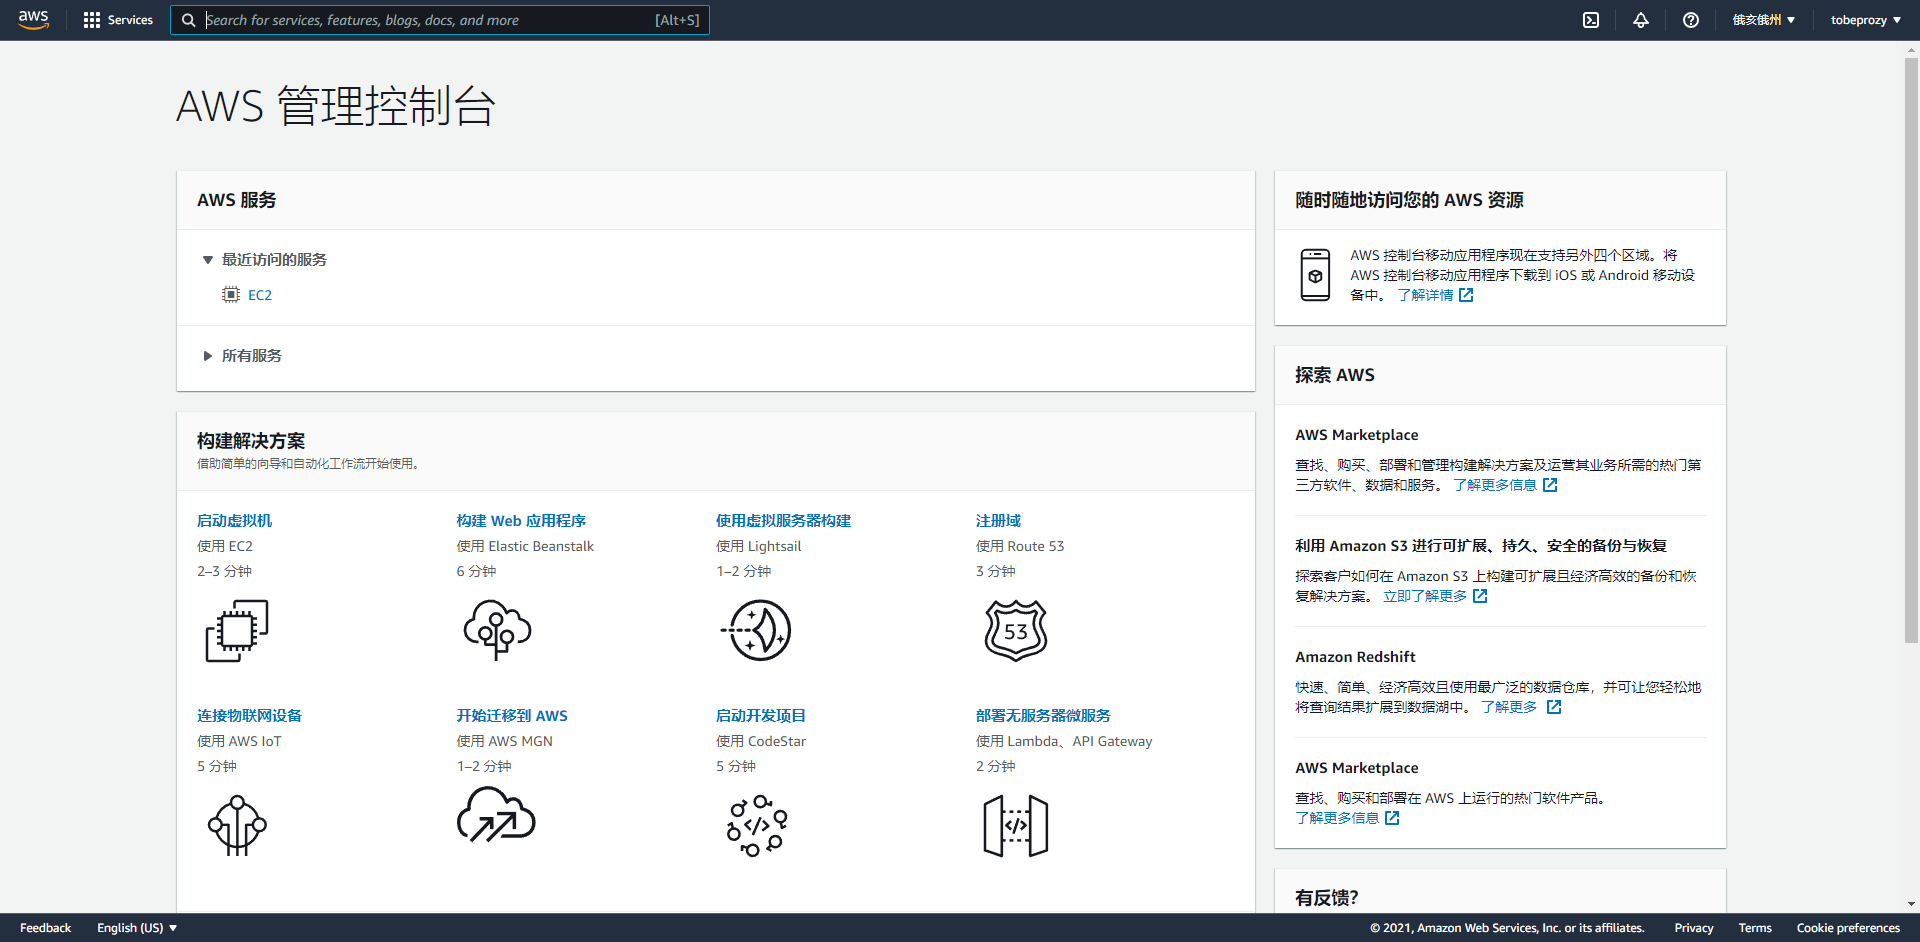
Task: Open the CloudShell terminal icon
Action: [1591, 20]
